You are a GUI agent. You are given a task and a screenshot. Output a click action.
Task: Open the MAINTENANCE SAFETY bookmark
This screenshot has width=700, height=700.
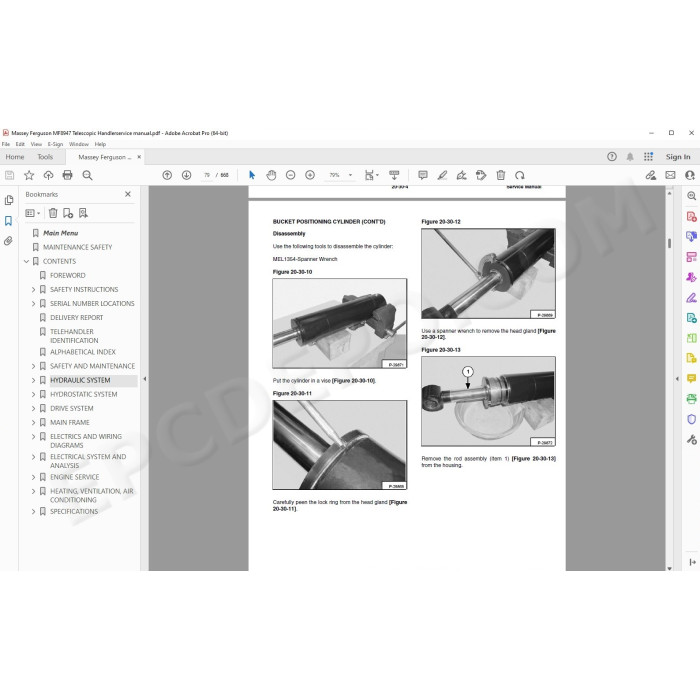tap(78, 247)
